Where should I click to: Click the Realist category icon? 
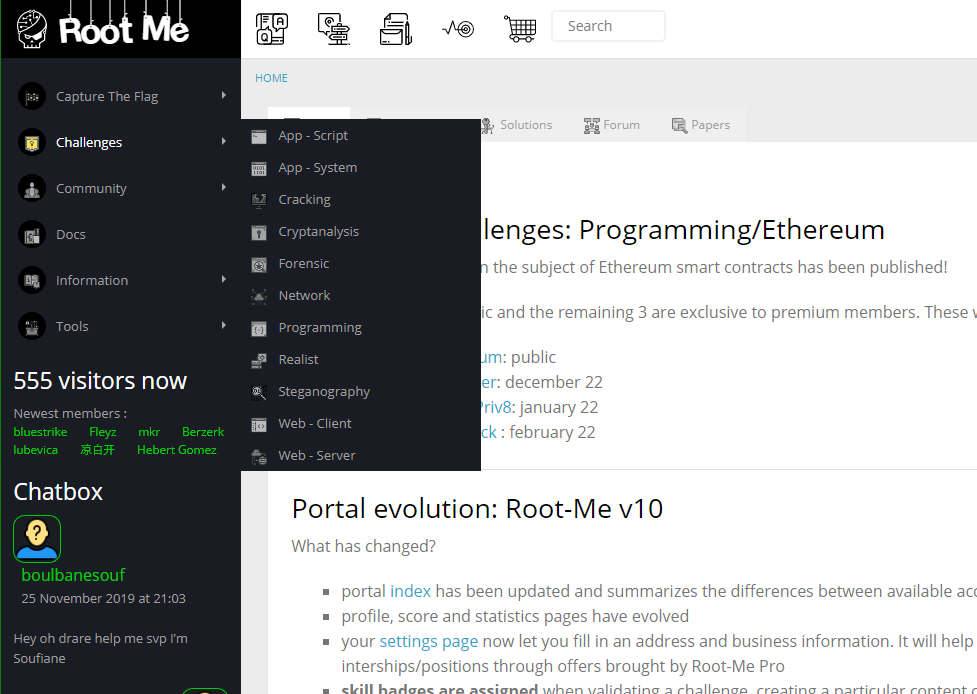point(259,360)
